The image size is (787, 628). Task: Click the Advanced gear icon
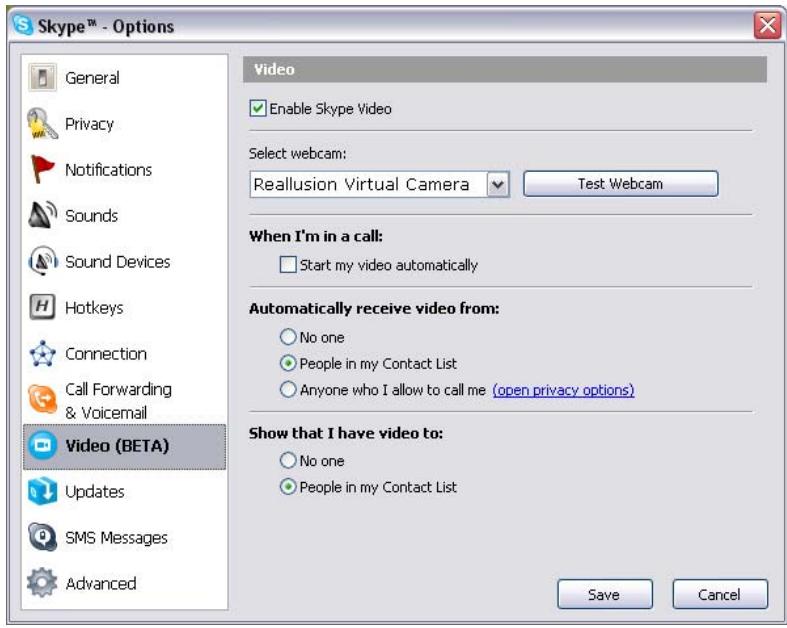pos(42,583)
